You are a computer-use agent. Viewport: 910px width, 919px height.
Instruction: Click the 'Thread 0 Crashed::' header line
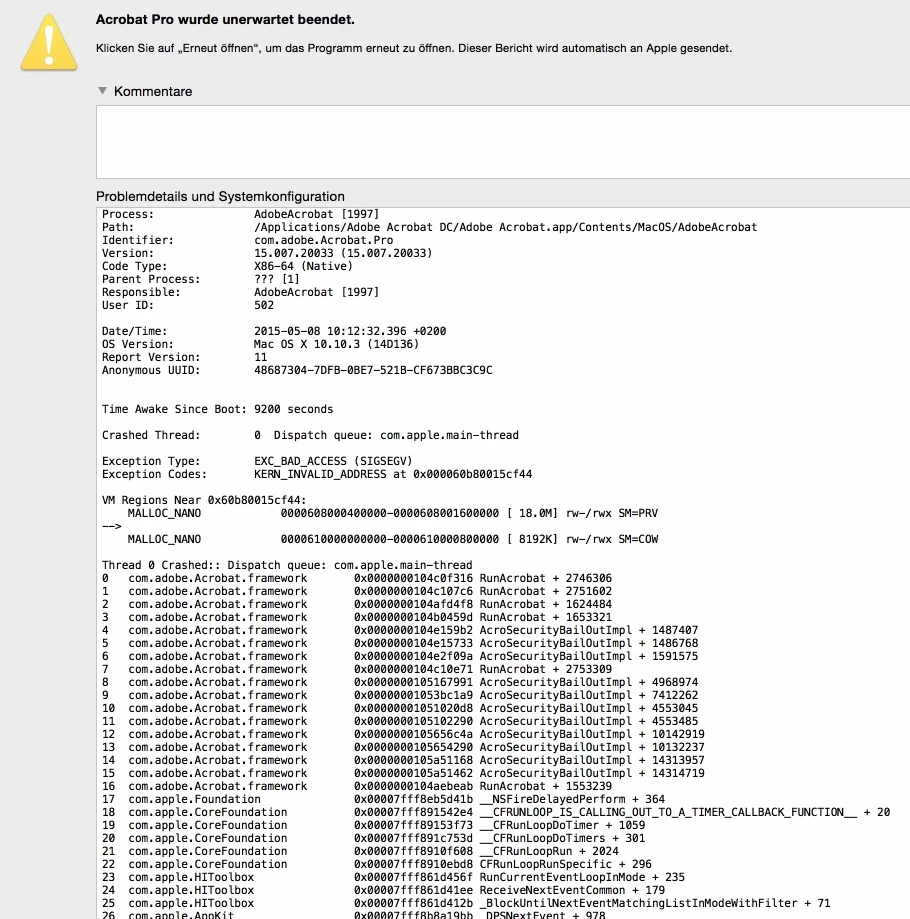point(287,565)
